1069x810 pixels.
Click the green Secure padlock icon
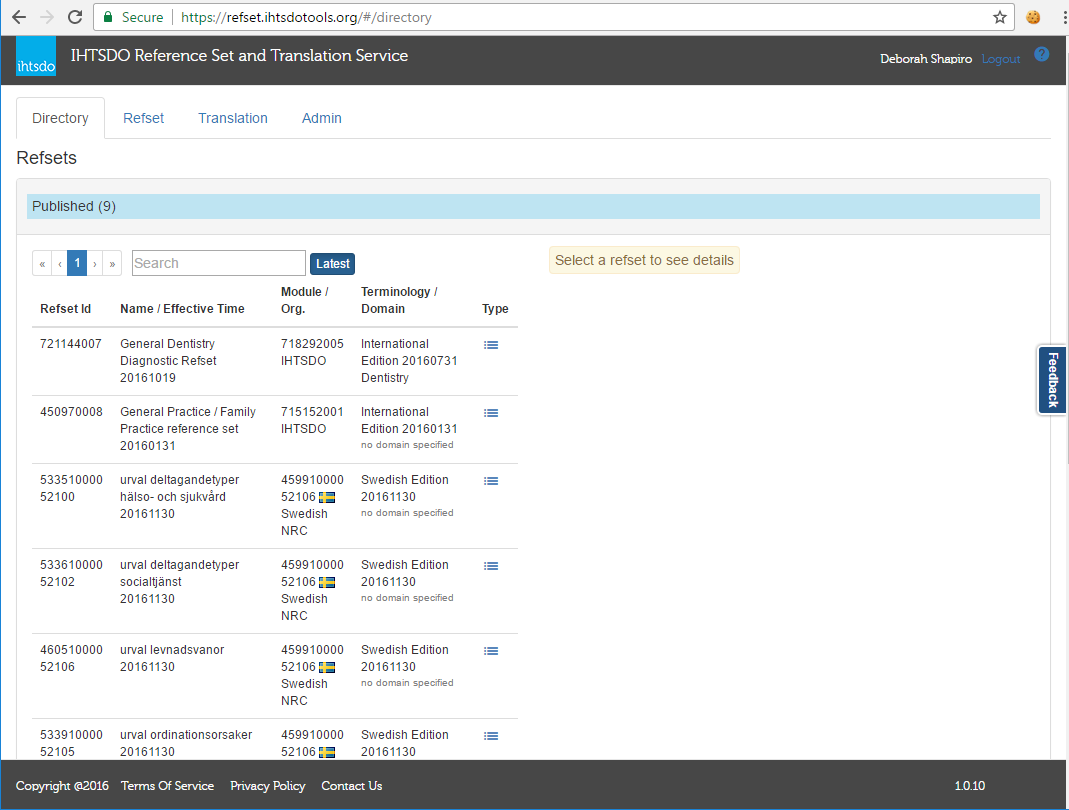(x=108, y=17)
